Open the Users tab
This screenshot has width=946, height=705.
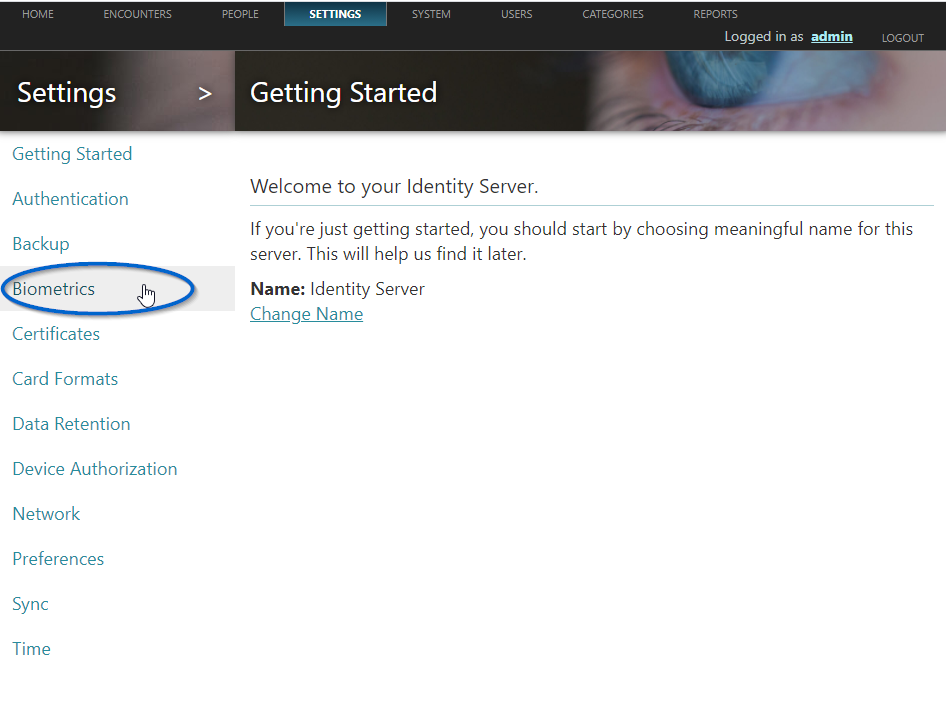click(x=516, y=14)
